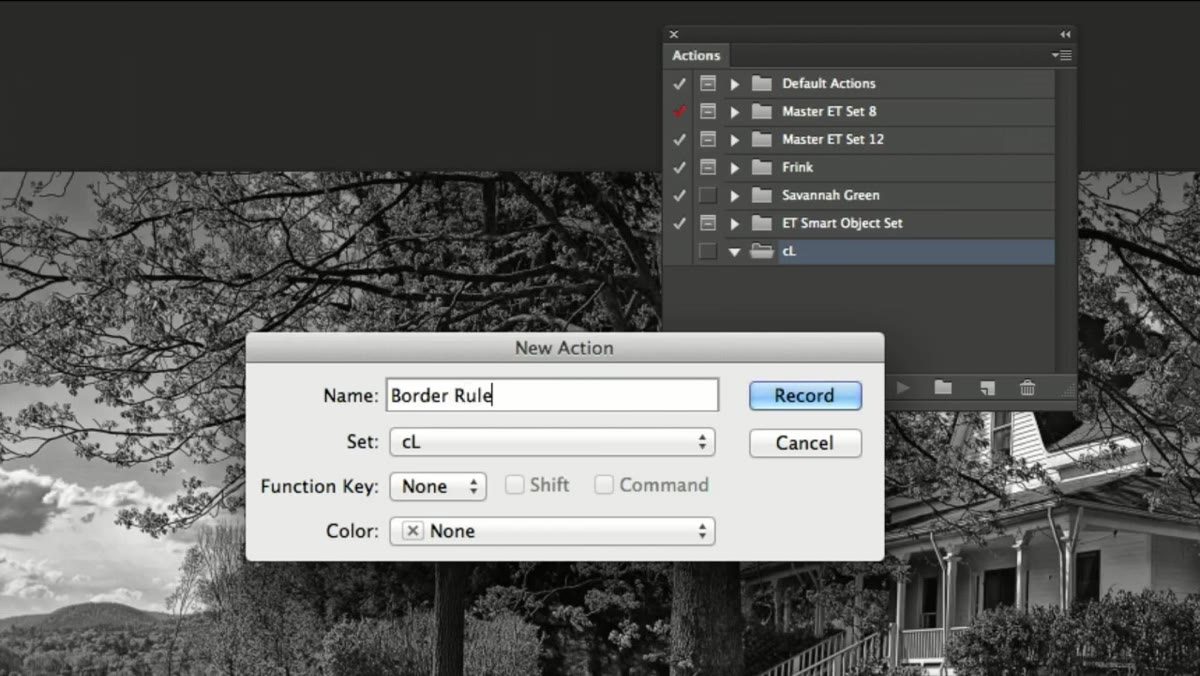Switch to the Actions tab

[x=696, y=56]
